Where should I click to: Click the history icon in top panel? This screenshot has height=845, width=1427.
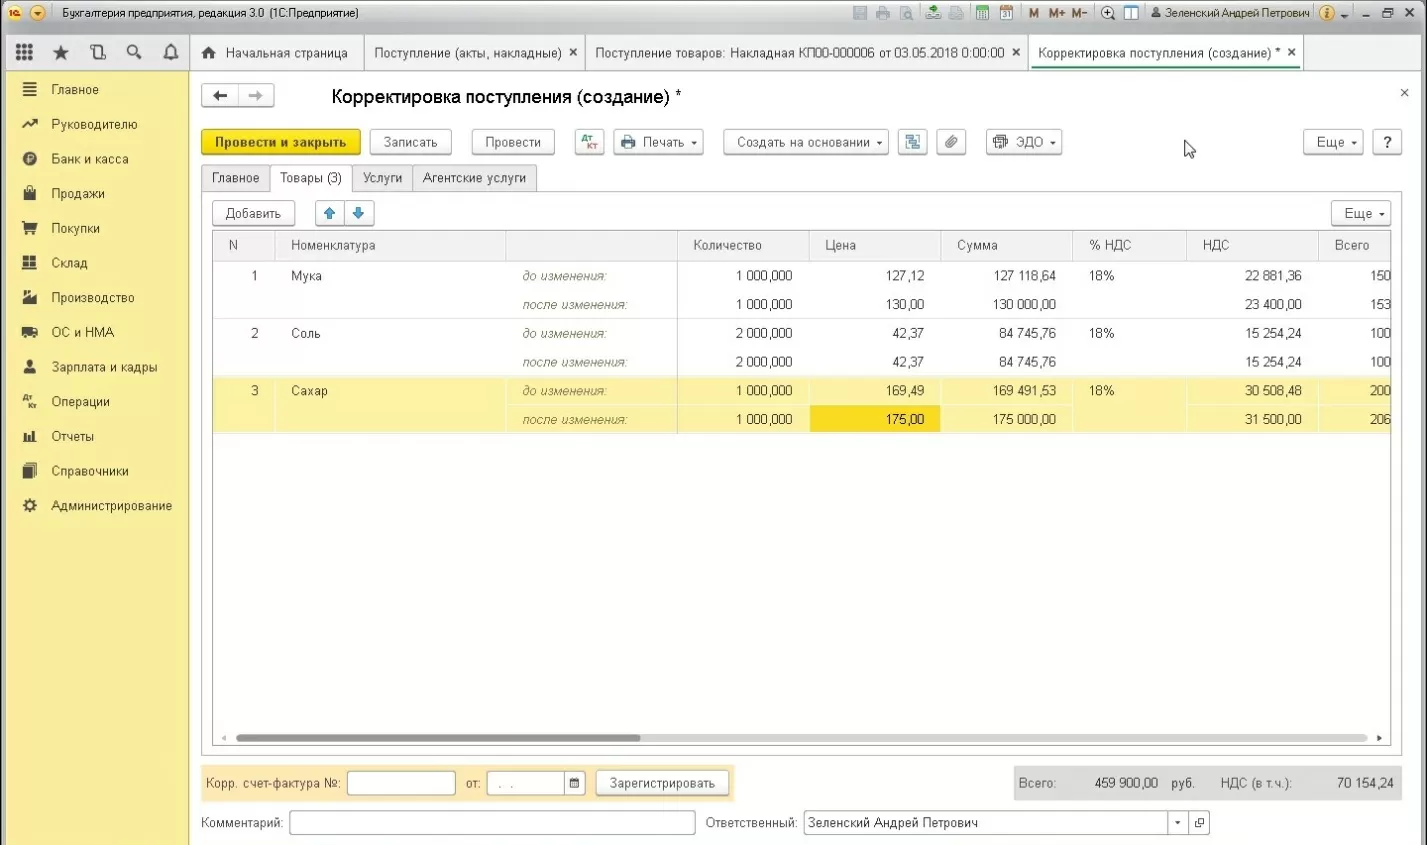point(98,52)
